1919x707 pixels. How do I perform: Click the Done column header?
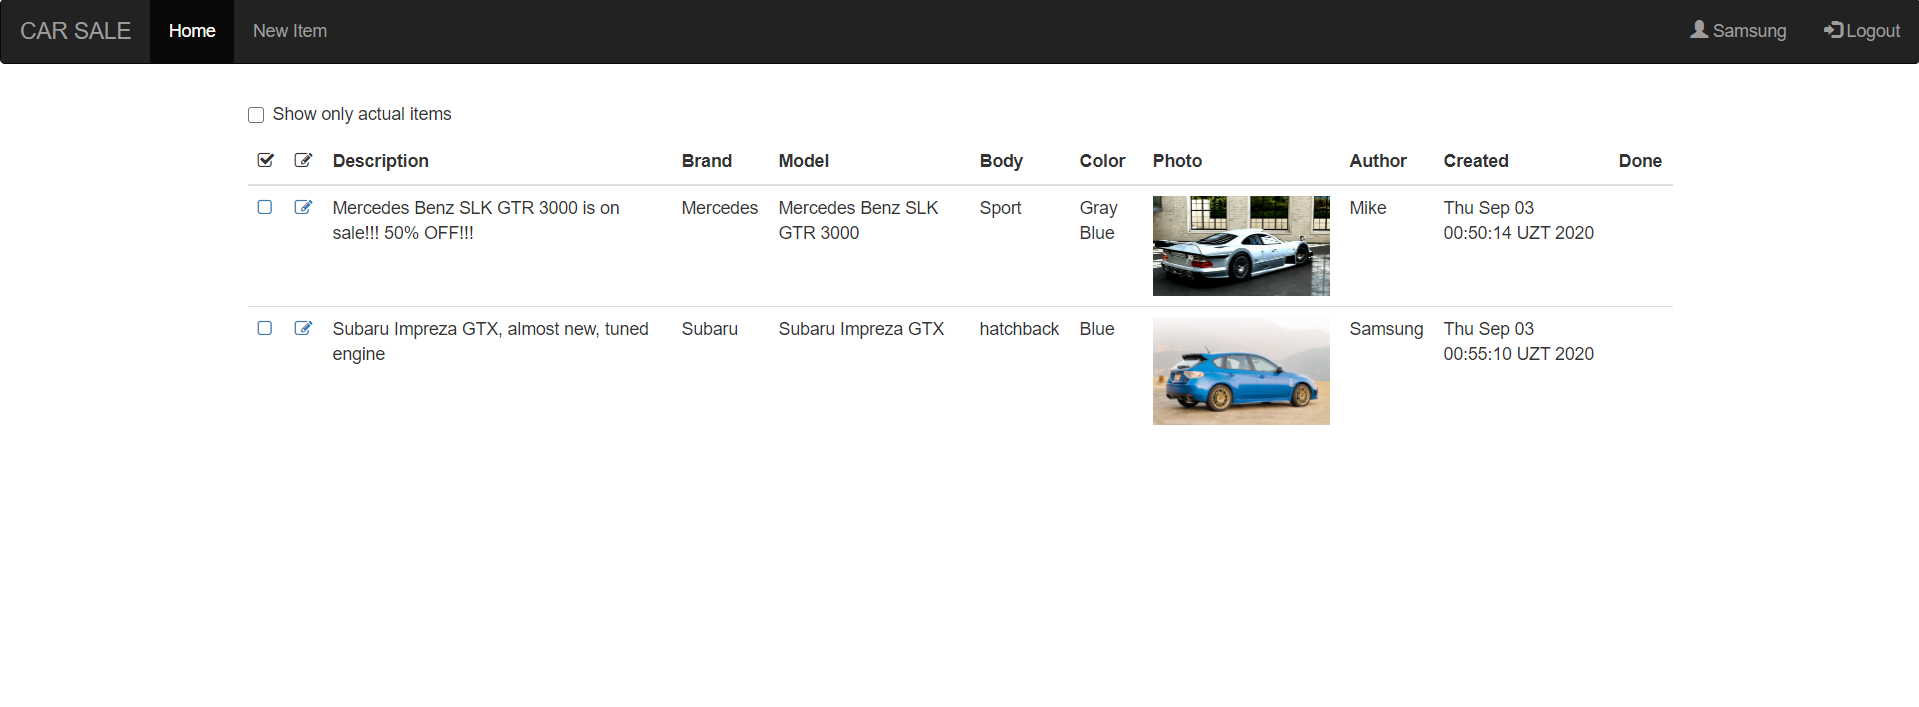coord(1640,161)
